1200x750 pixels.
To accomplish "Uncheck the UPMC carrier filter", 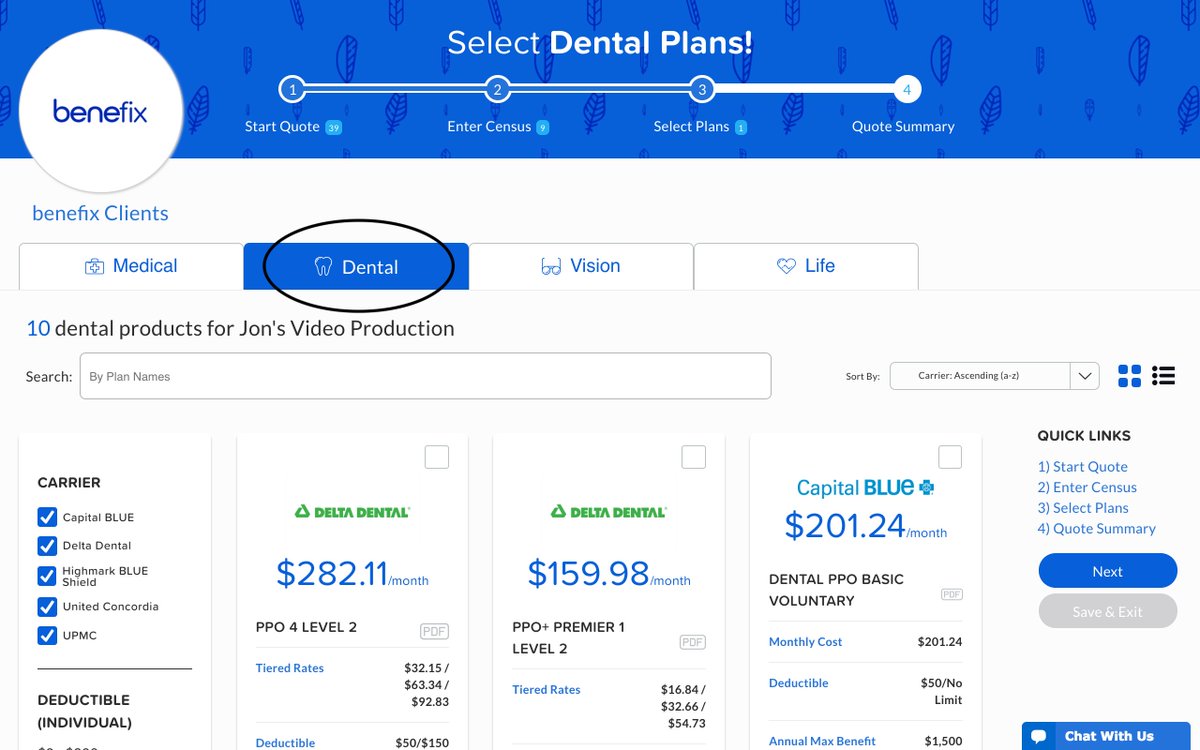I will [47, 635].
